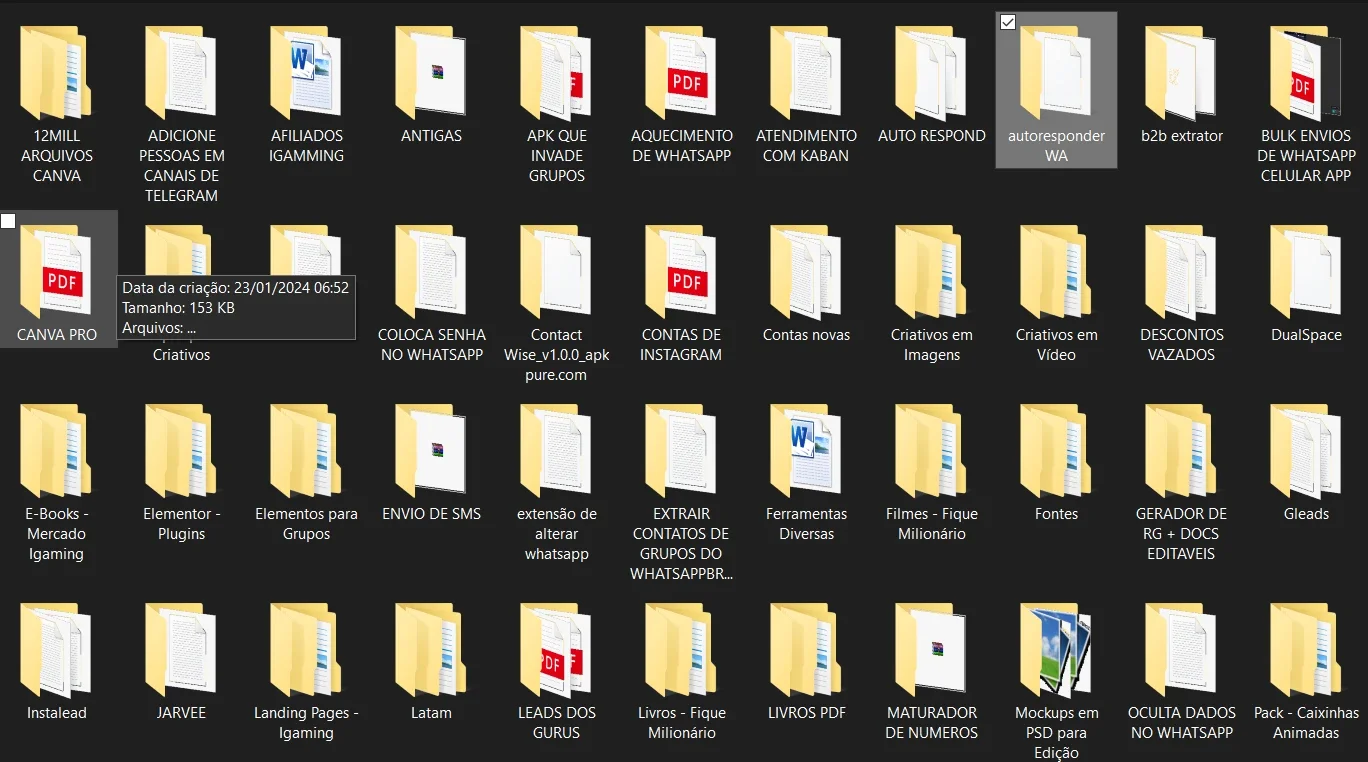Image resolution: width=1368 pixels, height=762 pixels.
Task: Select the Criativos em Imagens folder icon
Action: 931,272
